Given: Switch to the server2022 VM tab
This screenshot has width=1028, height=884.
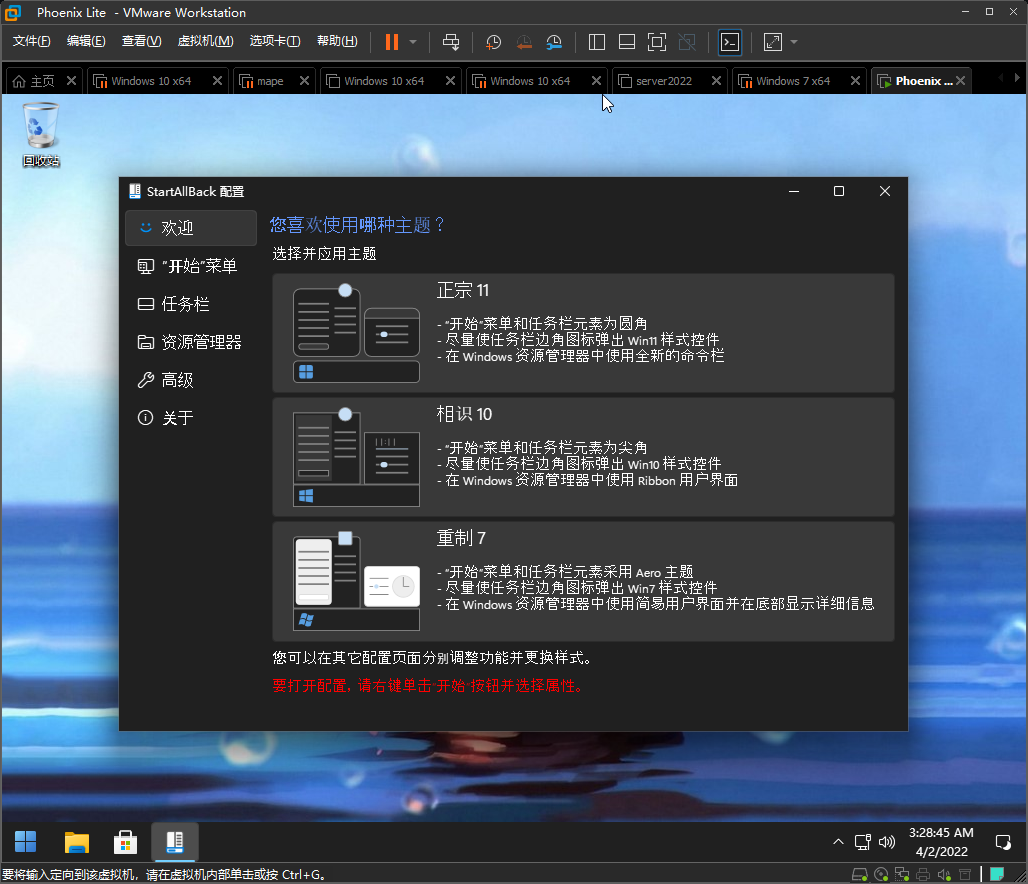Looking at the screenshot, I should click(663, 81).
